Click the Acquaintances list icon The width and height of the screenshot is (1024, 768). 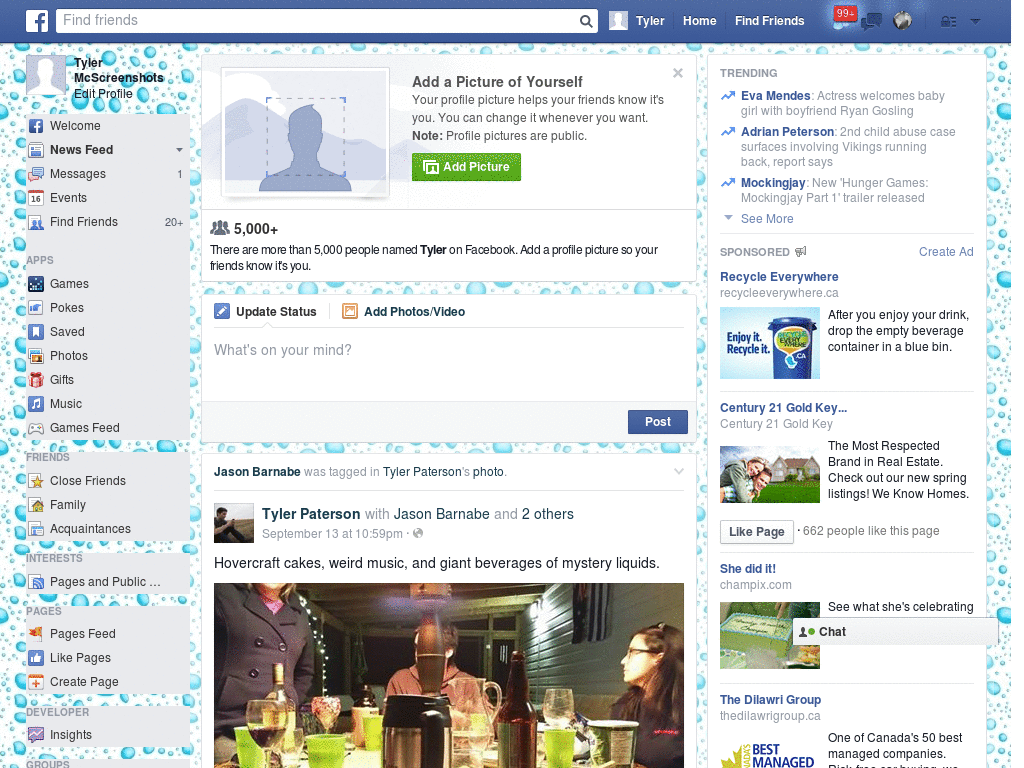click(36, 529)
